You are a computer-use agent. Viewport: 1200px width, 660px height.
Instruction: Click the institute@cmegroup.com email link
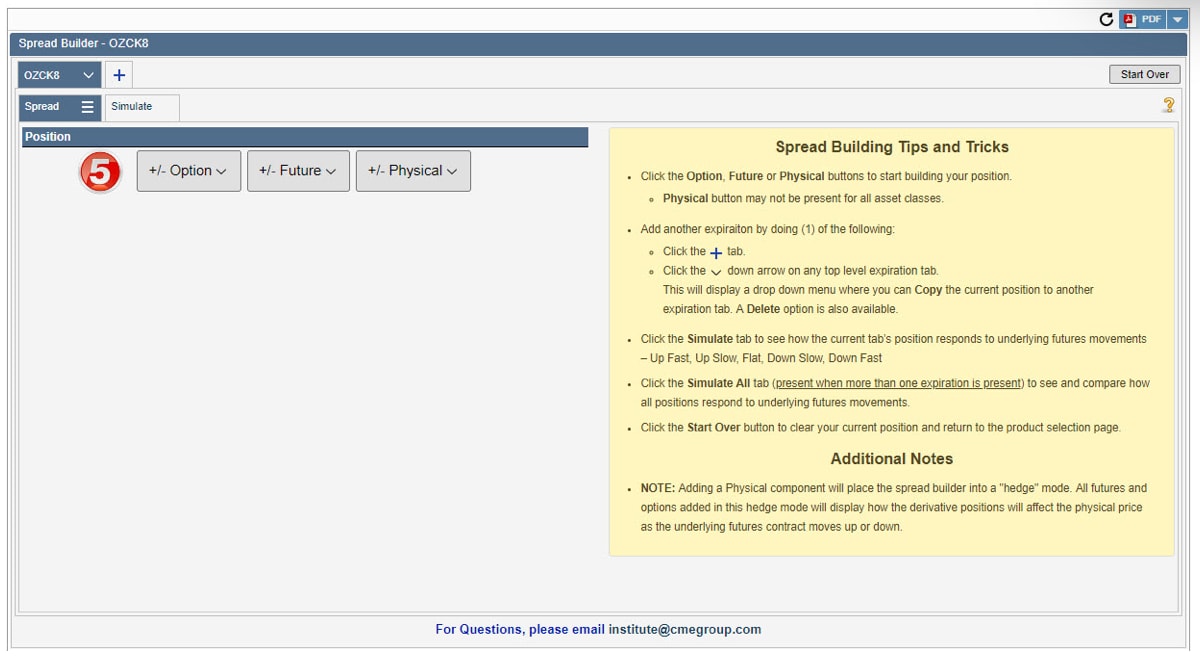coord(685,630)
